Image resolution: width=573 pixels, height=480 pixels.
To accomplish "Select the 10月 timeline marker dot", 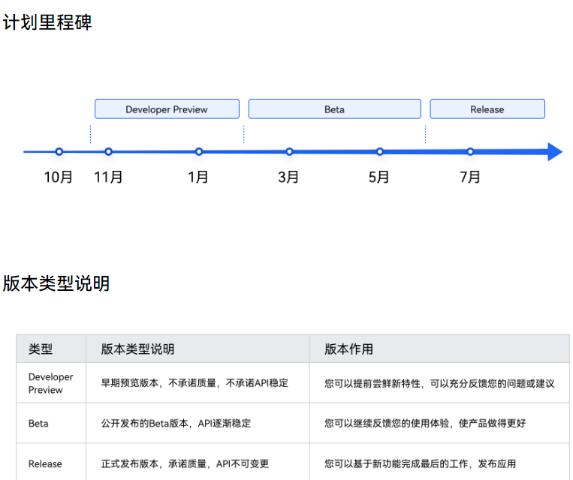I will (59, 152).
